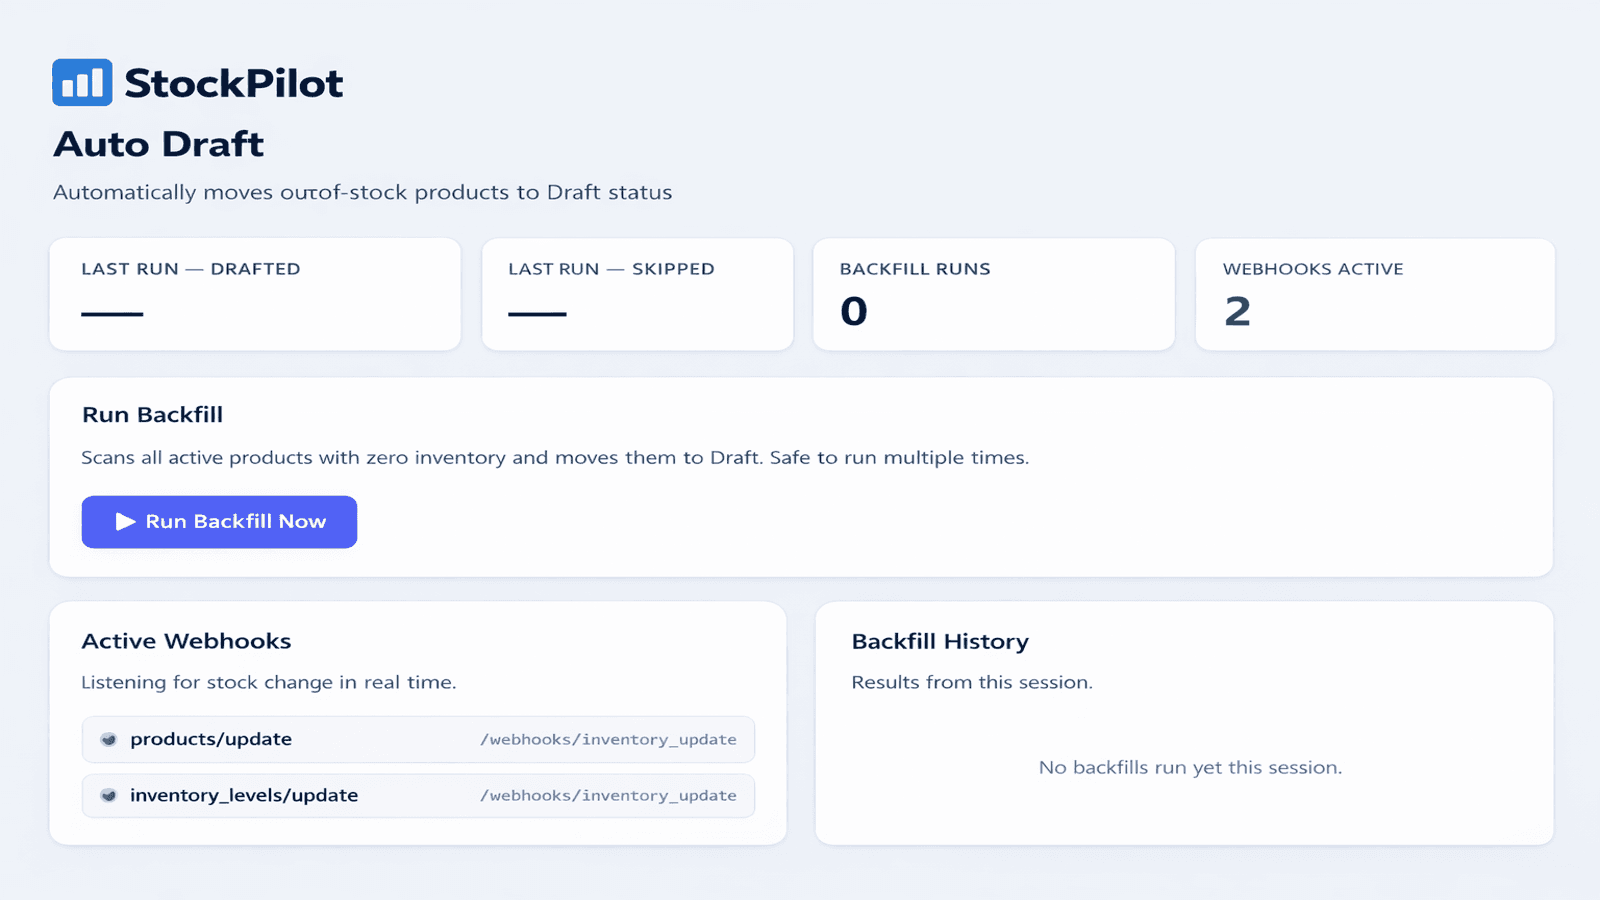
Task: Click the Auto Draft page heading
Action: (158, 144)
